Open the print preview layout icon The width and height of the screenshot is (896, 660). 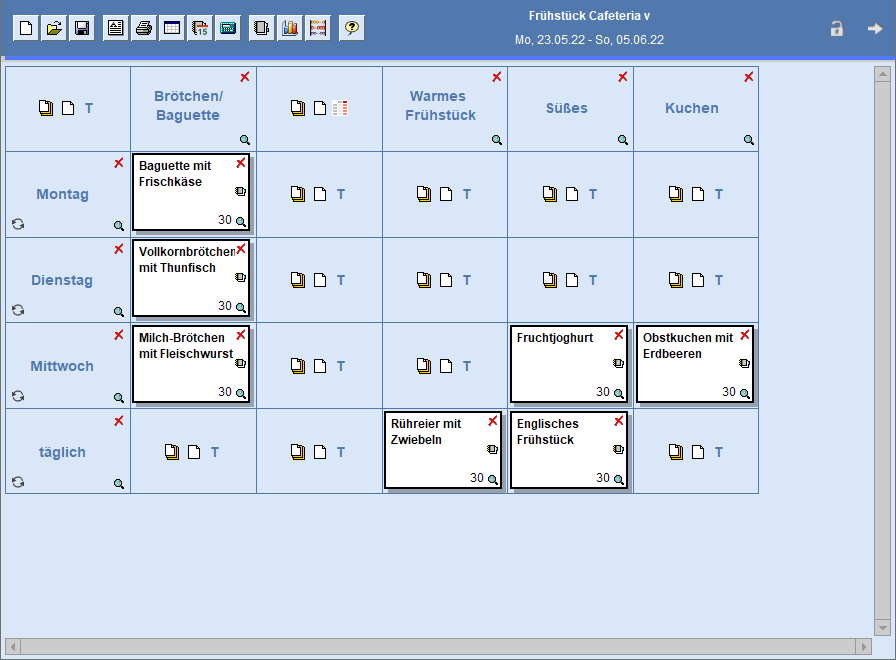(x=115, y=27)
